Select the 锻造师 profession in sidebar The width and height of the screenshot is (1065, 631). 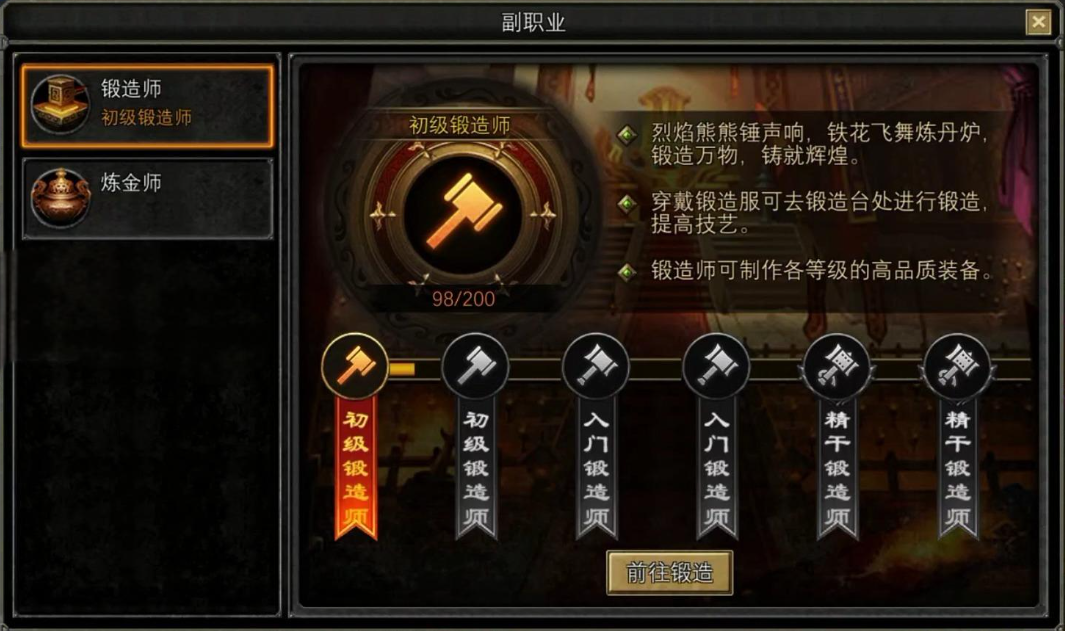click(147, 106)
